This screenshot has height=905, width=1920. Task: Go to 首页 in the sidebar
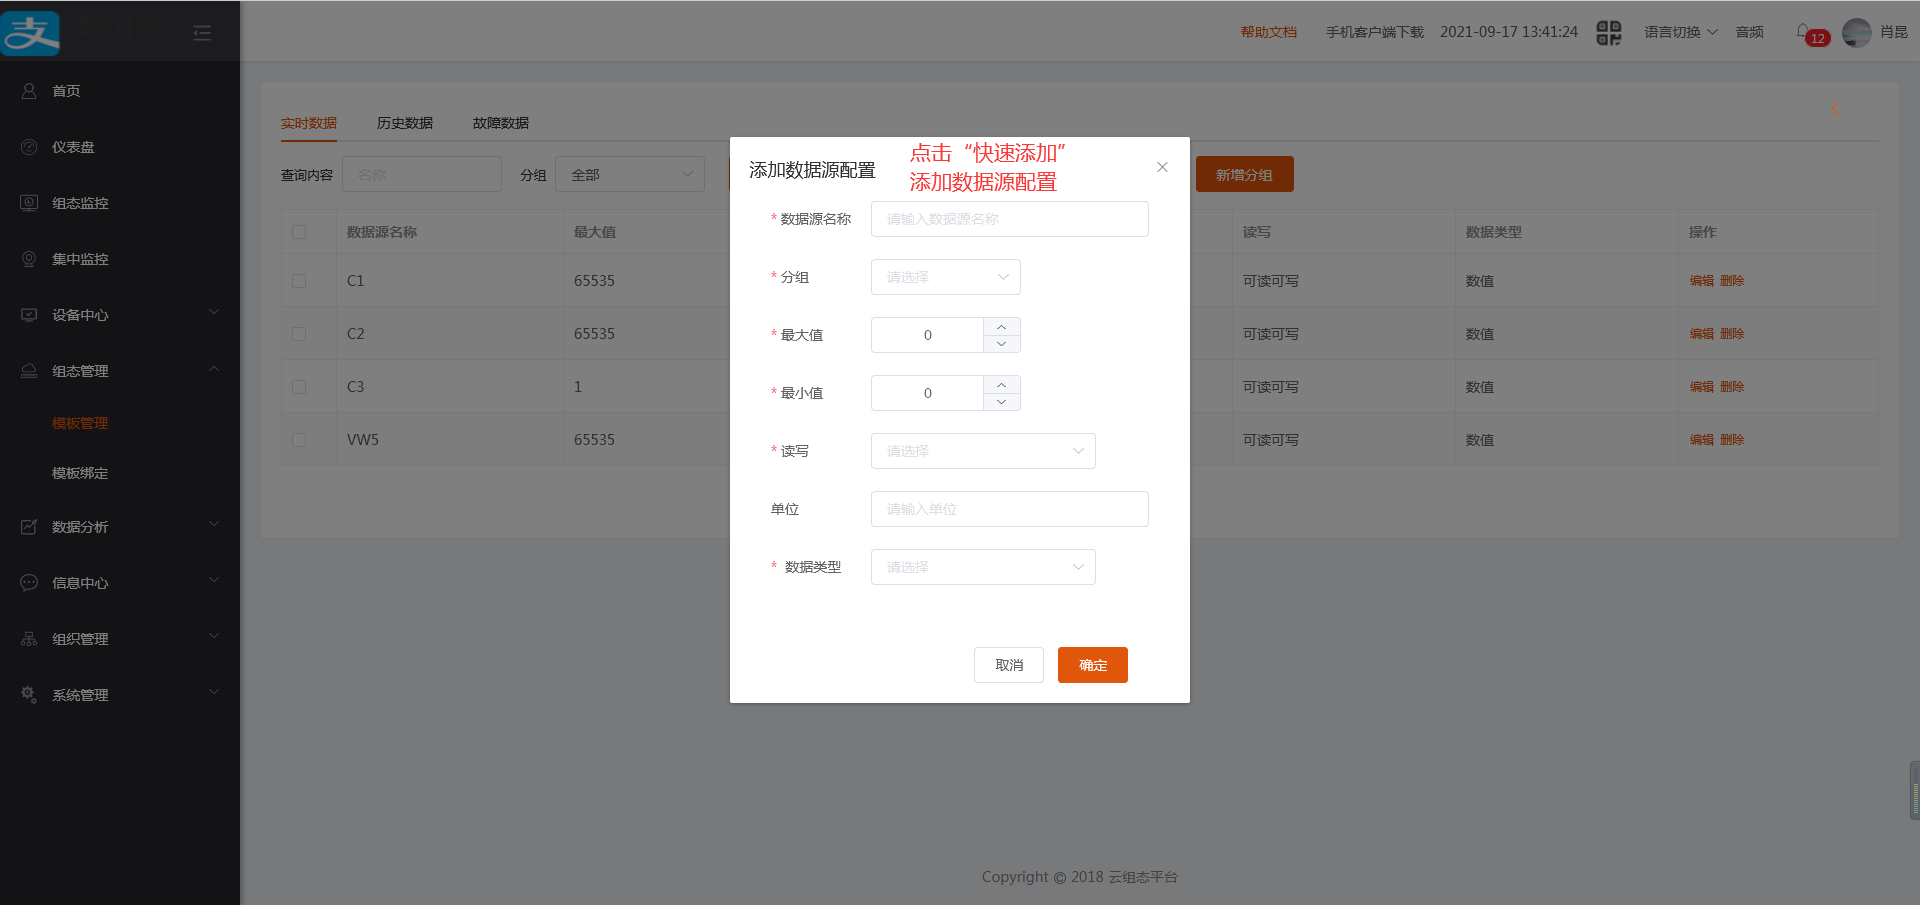tap(66, 91)
